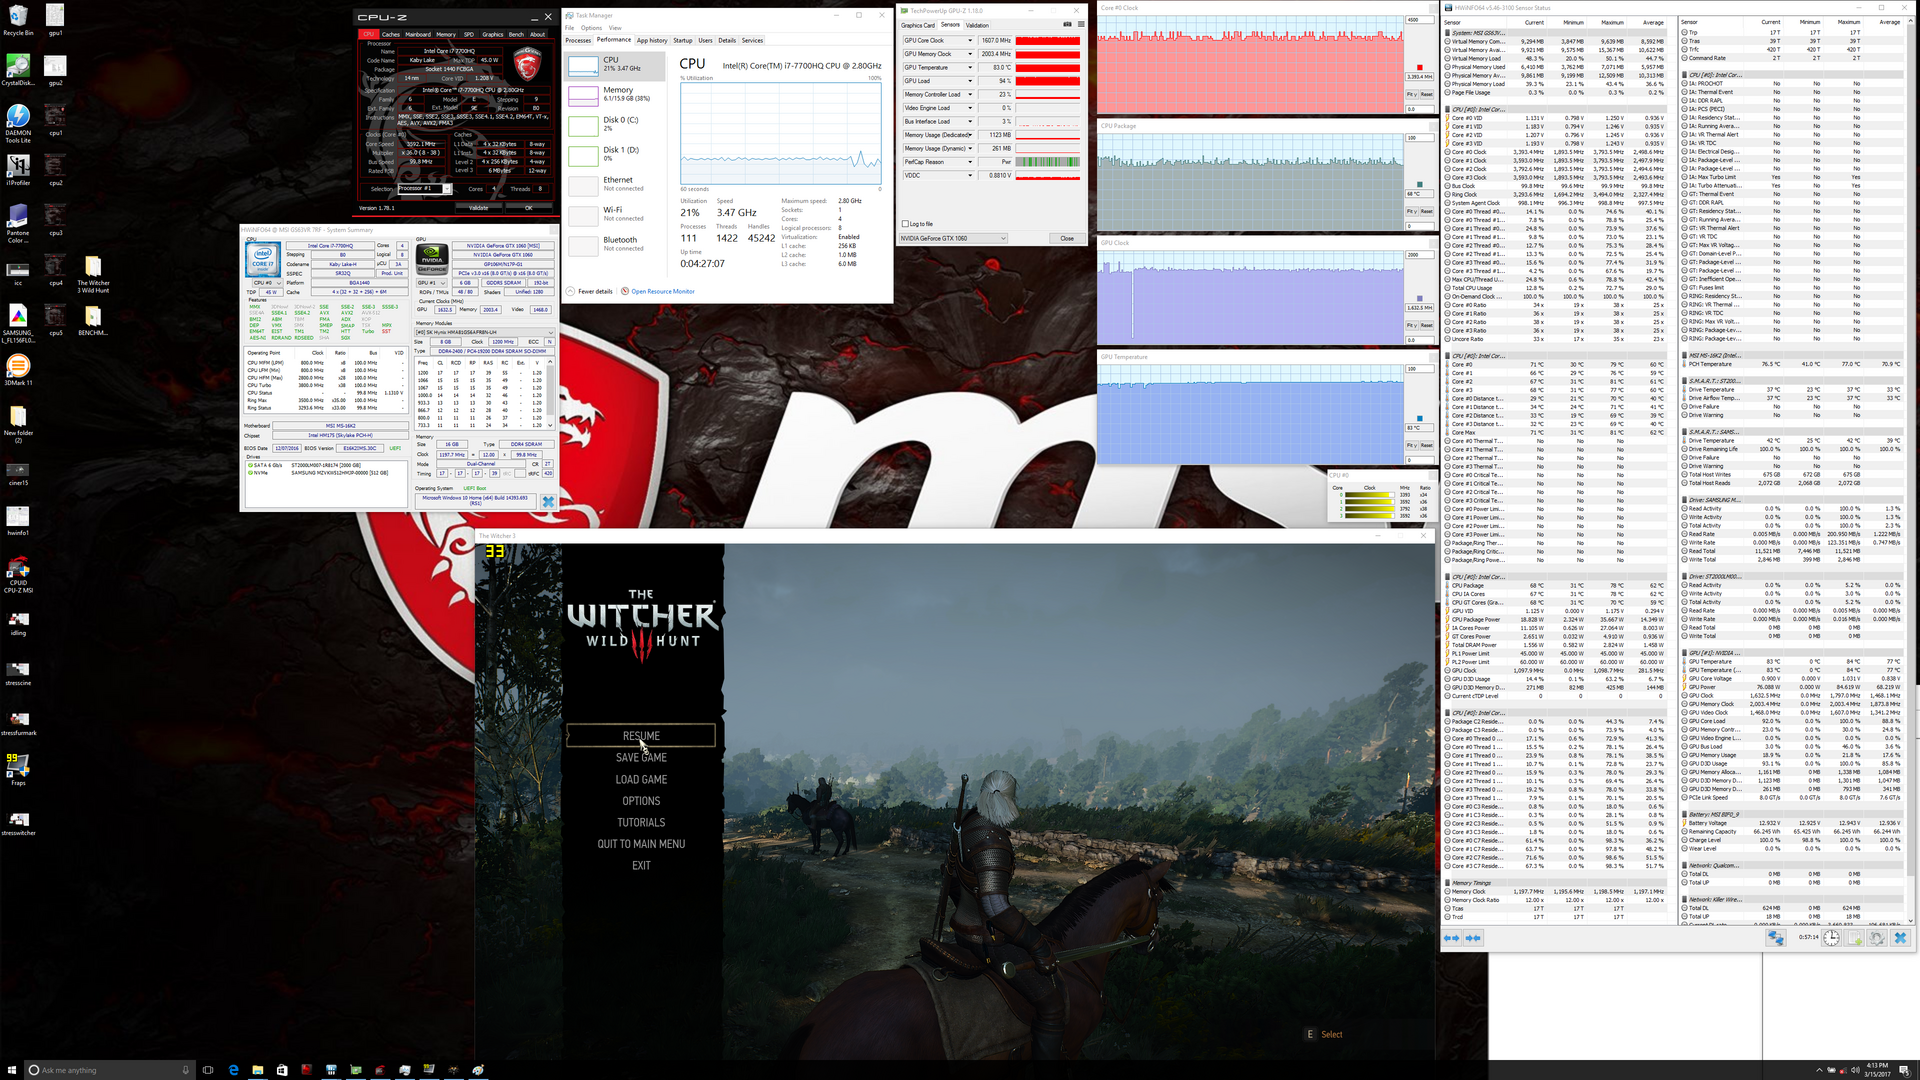Open the Services tab in Task Manager
The height and width of the screenshot is (1080, 1920).
(x=753, y=41)
